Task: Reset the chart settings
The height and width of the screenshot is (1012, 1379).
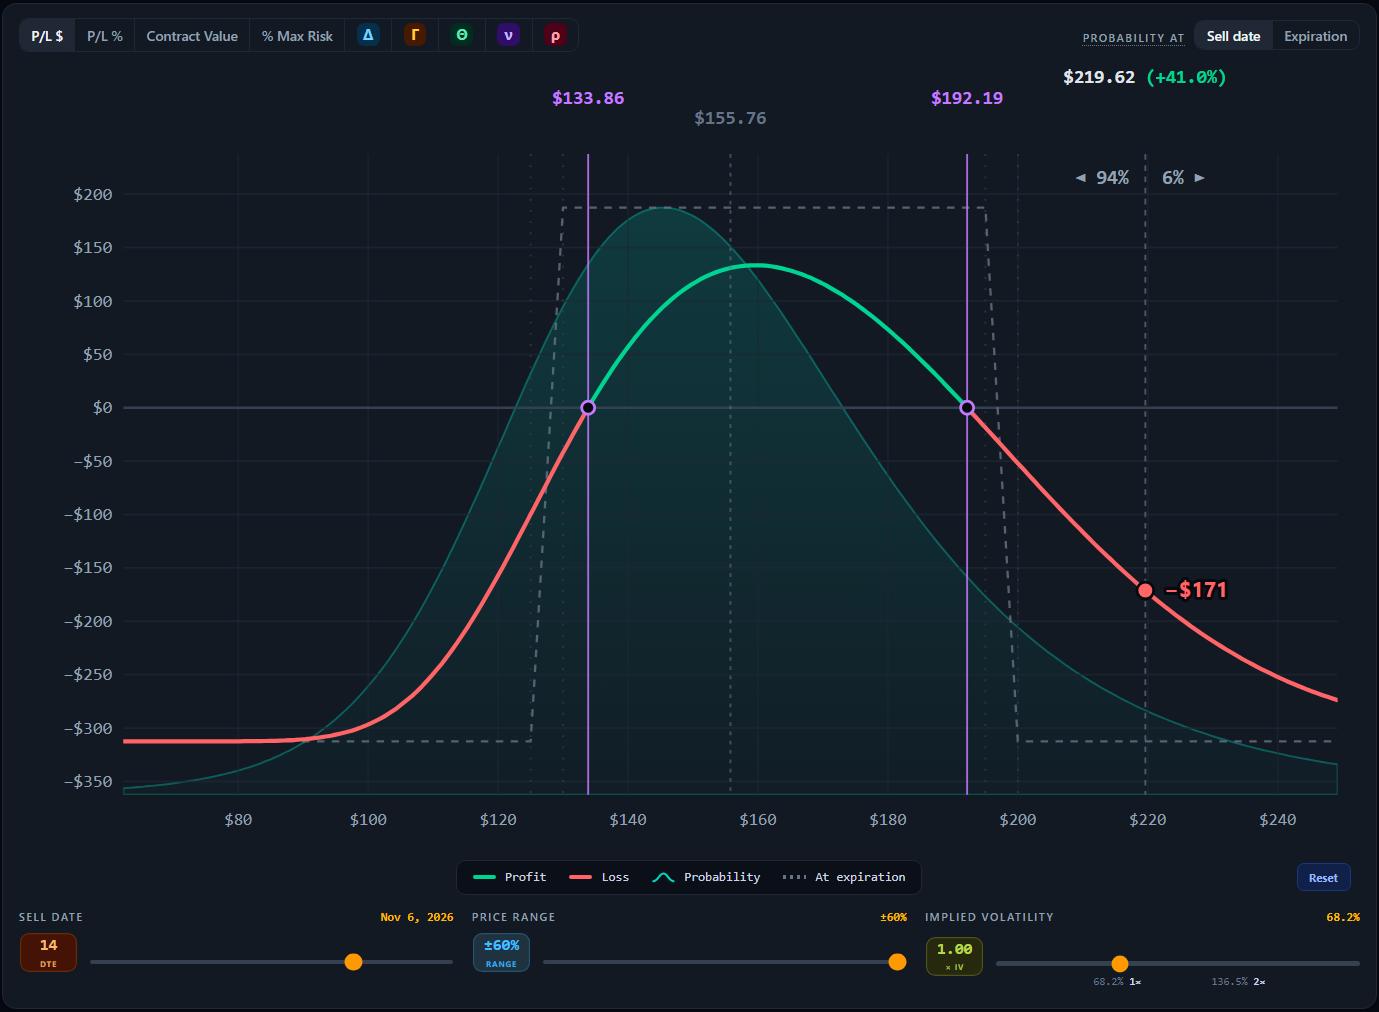Action: tap(1323, 878)
